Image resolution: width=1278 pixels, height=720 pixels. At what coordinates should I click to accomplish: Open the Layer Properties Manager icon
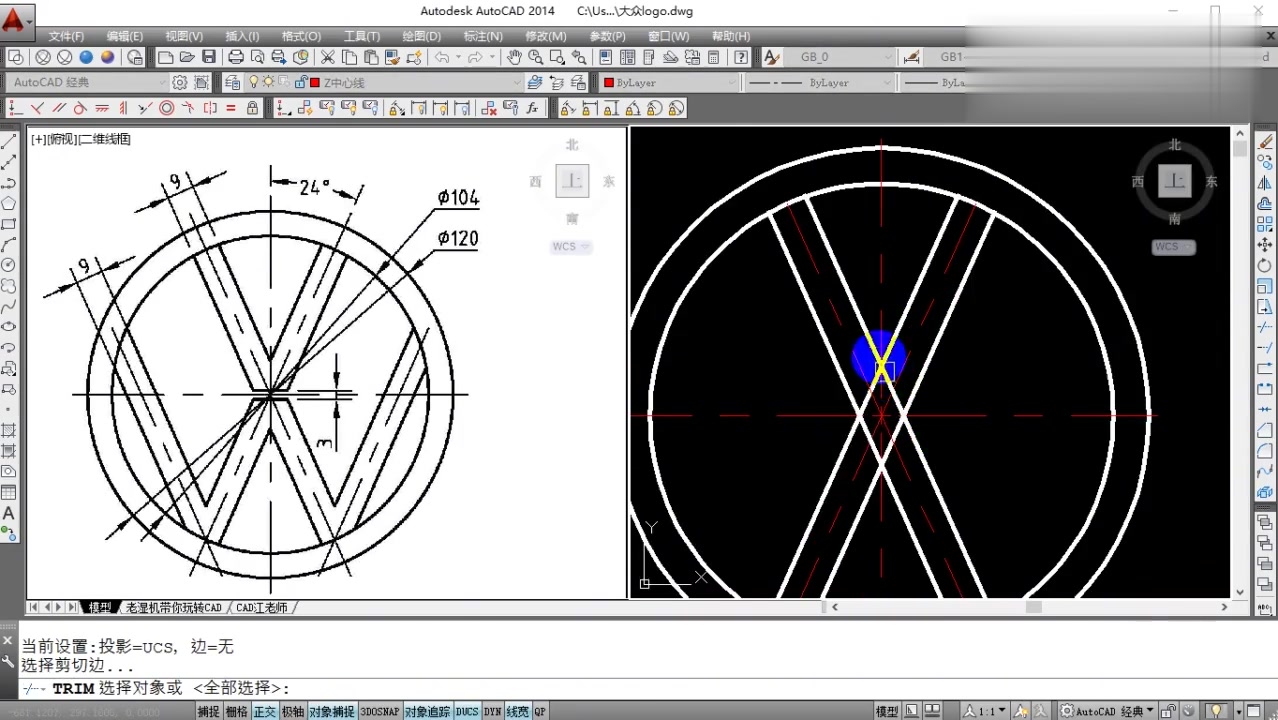click(234, 82)
